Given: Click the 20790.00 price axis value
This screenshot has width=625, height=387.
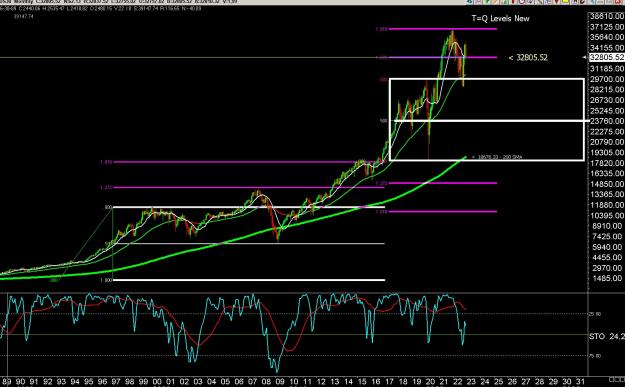Looking at the screenshot, I should pyautogui.click(x=607, y=142).
